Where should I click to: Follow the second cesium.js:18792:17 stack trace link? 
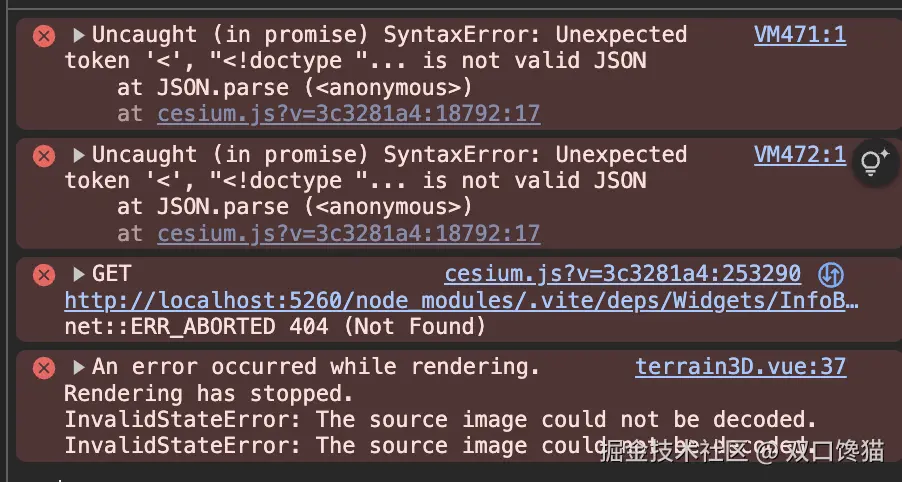pyautogui.click(x=349, y=234)
